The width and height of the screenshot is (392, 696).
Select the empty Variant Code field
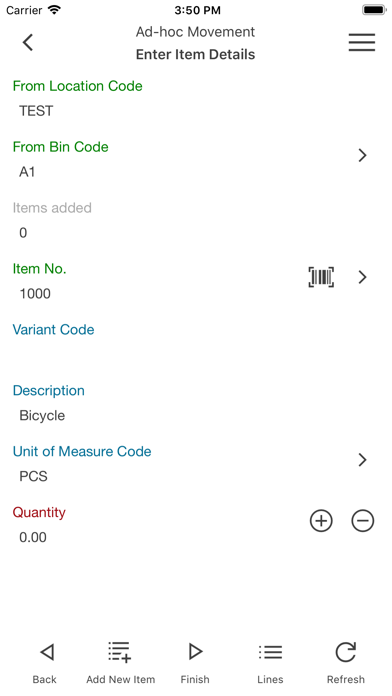[196, 354]
